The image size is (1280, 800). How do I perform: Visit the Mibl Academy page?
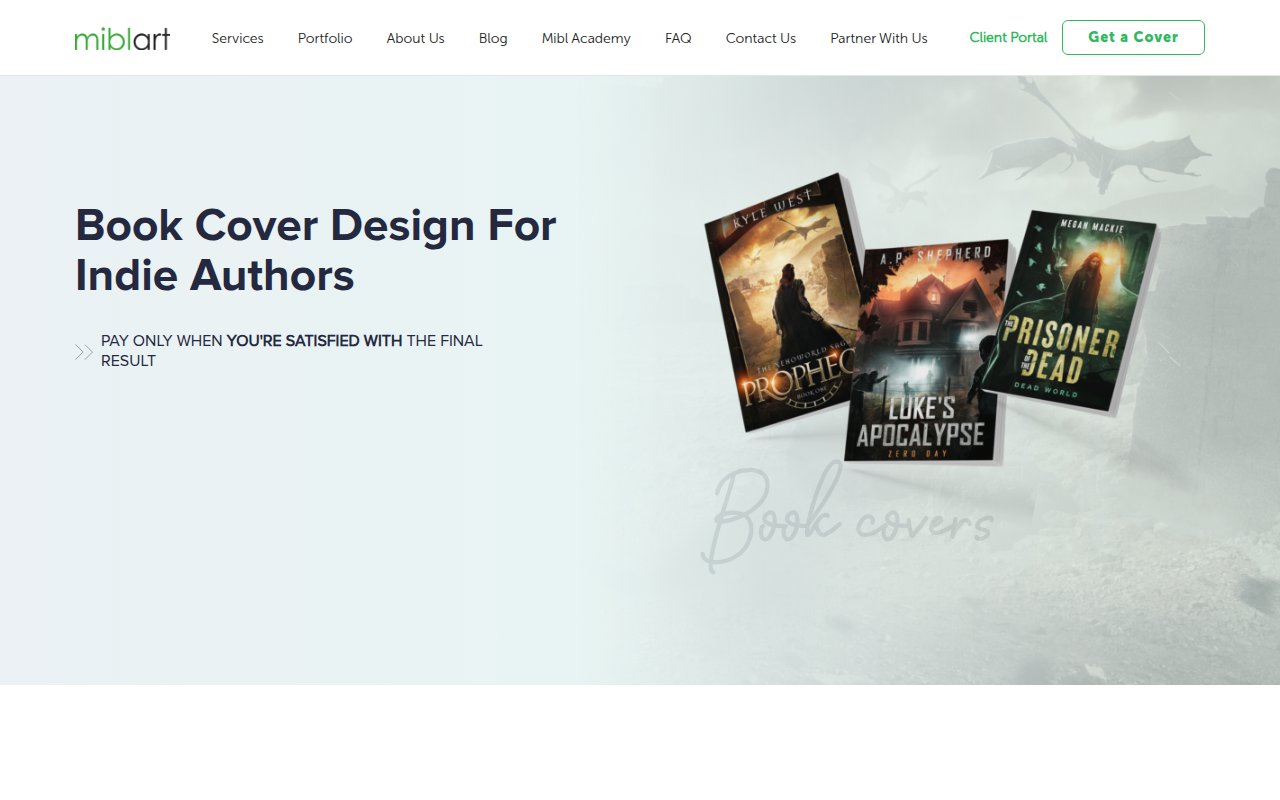pos(586,38)
